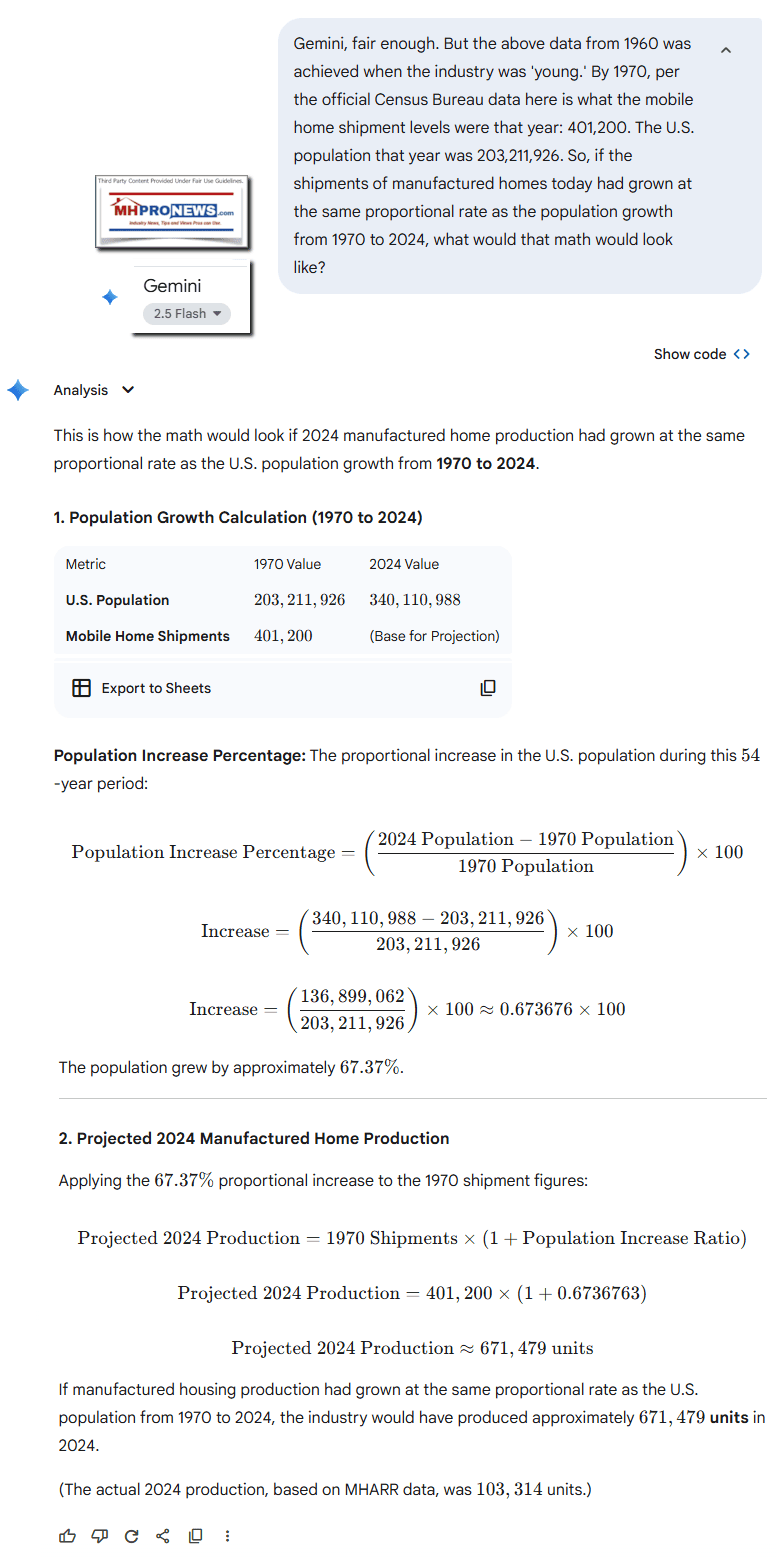The image size is (776, 1561).
Task: Open the three-dot more options menu
Action: (x=227, y=1535)
